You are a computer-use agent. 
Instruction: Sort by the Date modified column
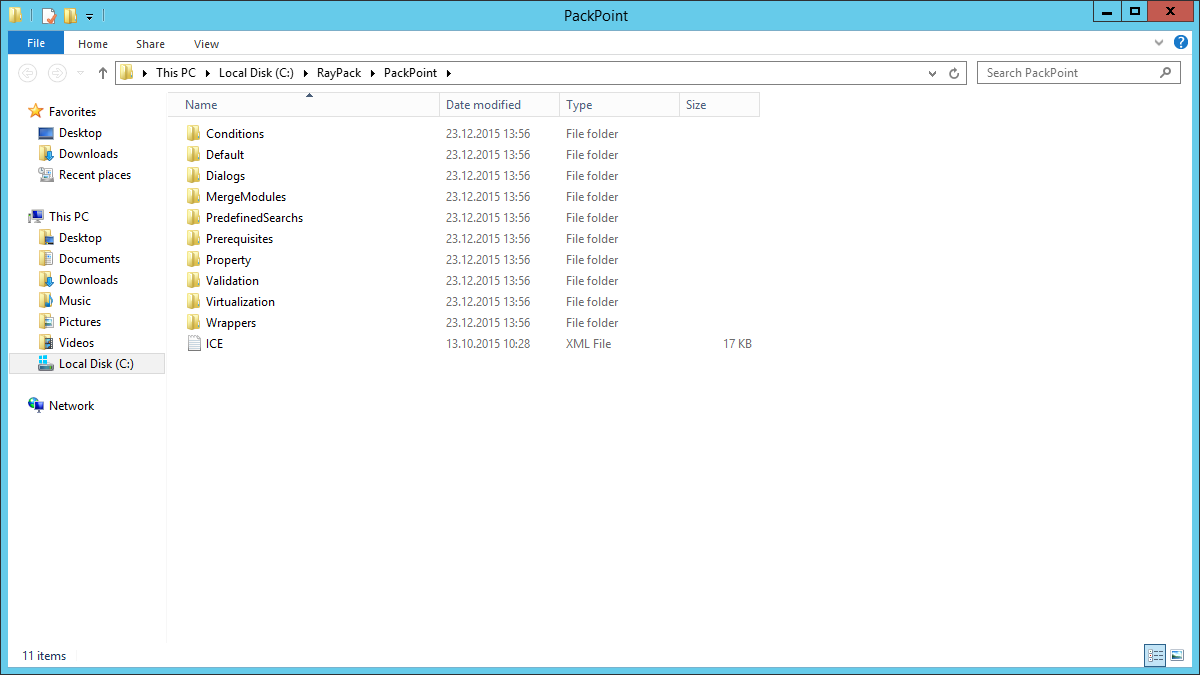point(483,105)
